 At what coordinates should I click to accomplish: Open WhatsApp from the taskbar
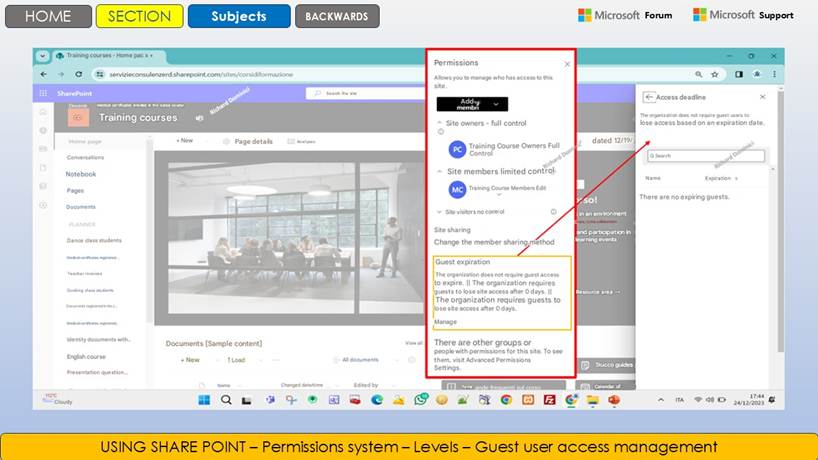pos(421,400)
